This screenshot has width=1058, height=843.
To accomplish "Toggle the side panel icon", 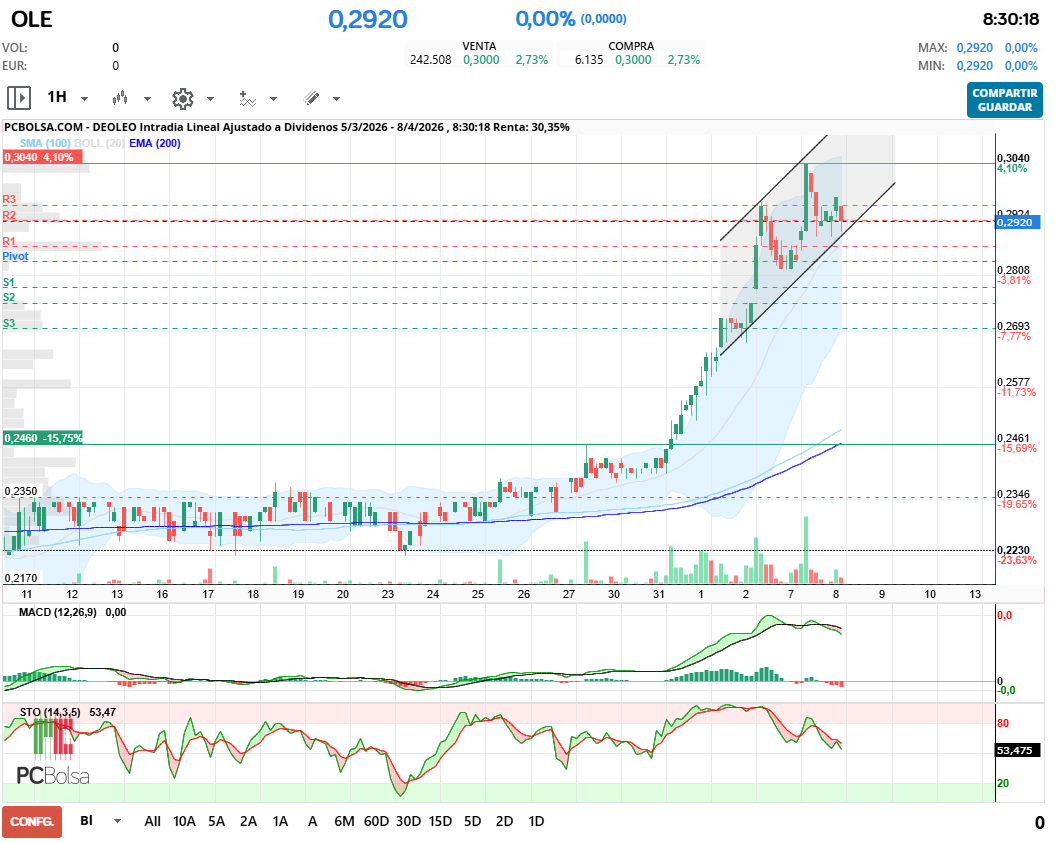I will click(x=19, y=98).
